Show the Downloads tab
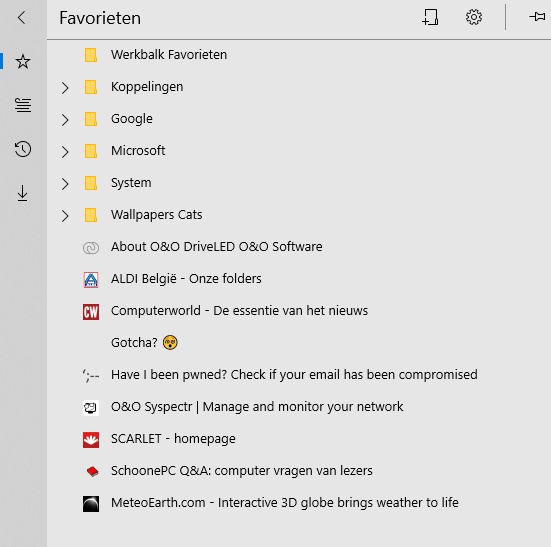Viewport: 551px width, 547px height. click(22, 193)
